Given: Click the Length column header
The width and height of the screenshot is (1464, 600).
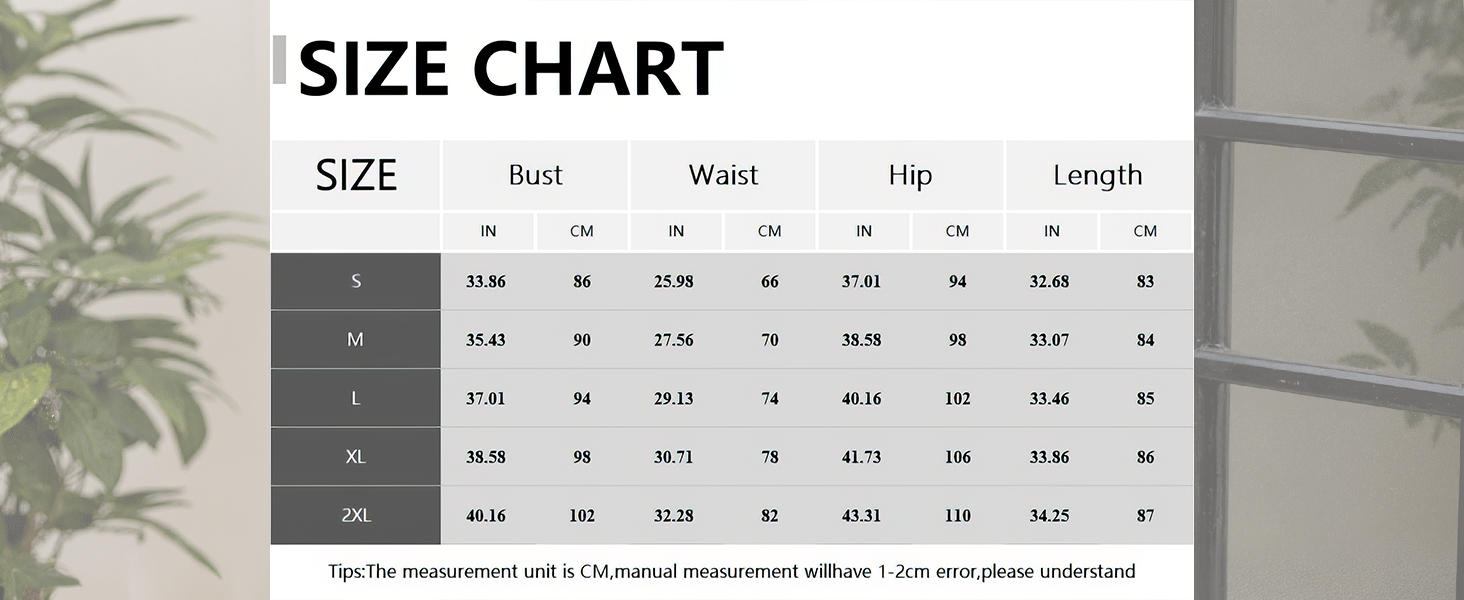Looking at the screenshot, I should coord(1097,175).
